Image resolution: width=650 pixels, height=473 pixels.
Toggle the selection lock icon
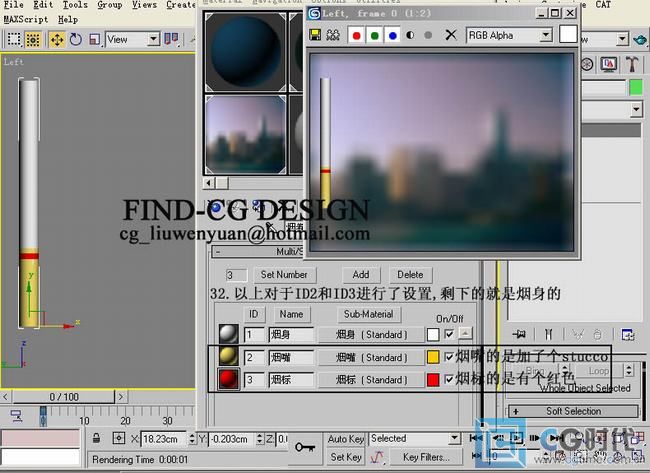pos(96,438)
